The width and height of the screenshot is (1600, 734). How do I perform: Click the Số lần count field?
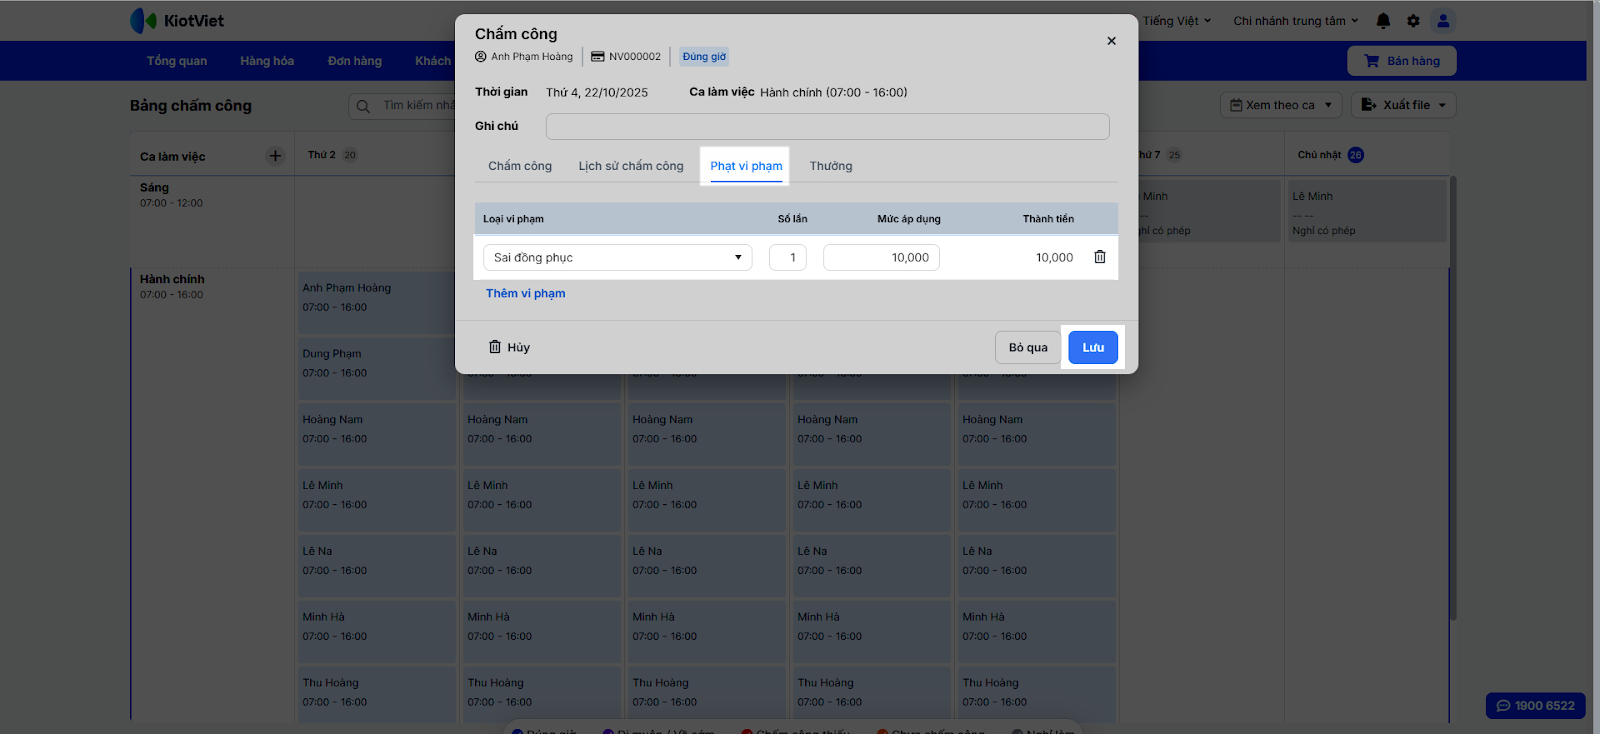788,257
